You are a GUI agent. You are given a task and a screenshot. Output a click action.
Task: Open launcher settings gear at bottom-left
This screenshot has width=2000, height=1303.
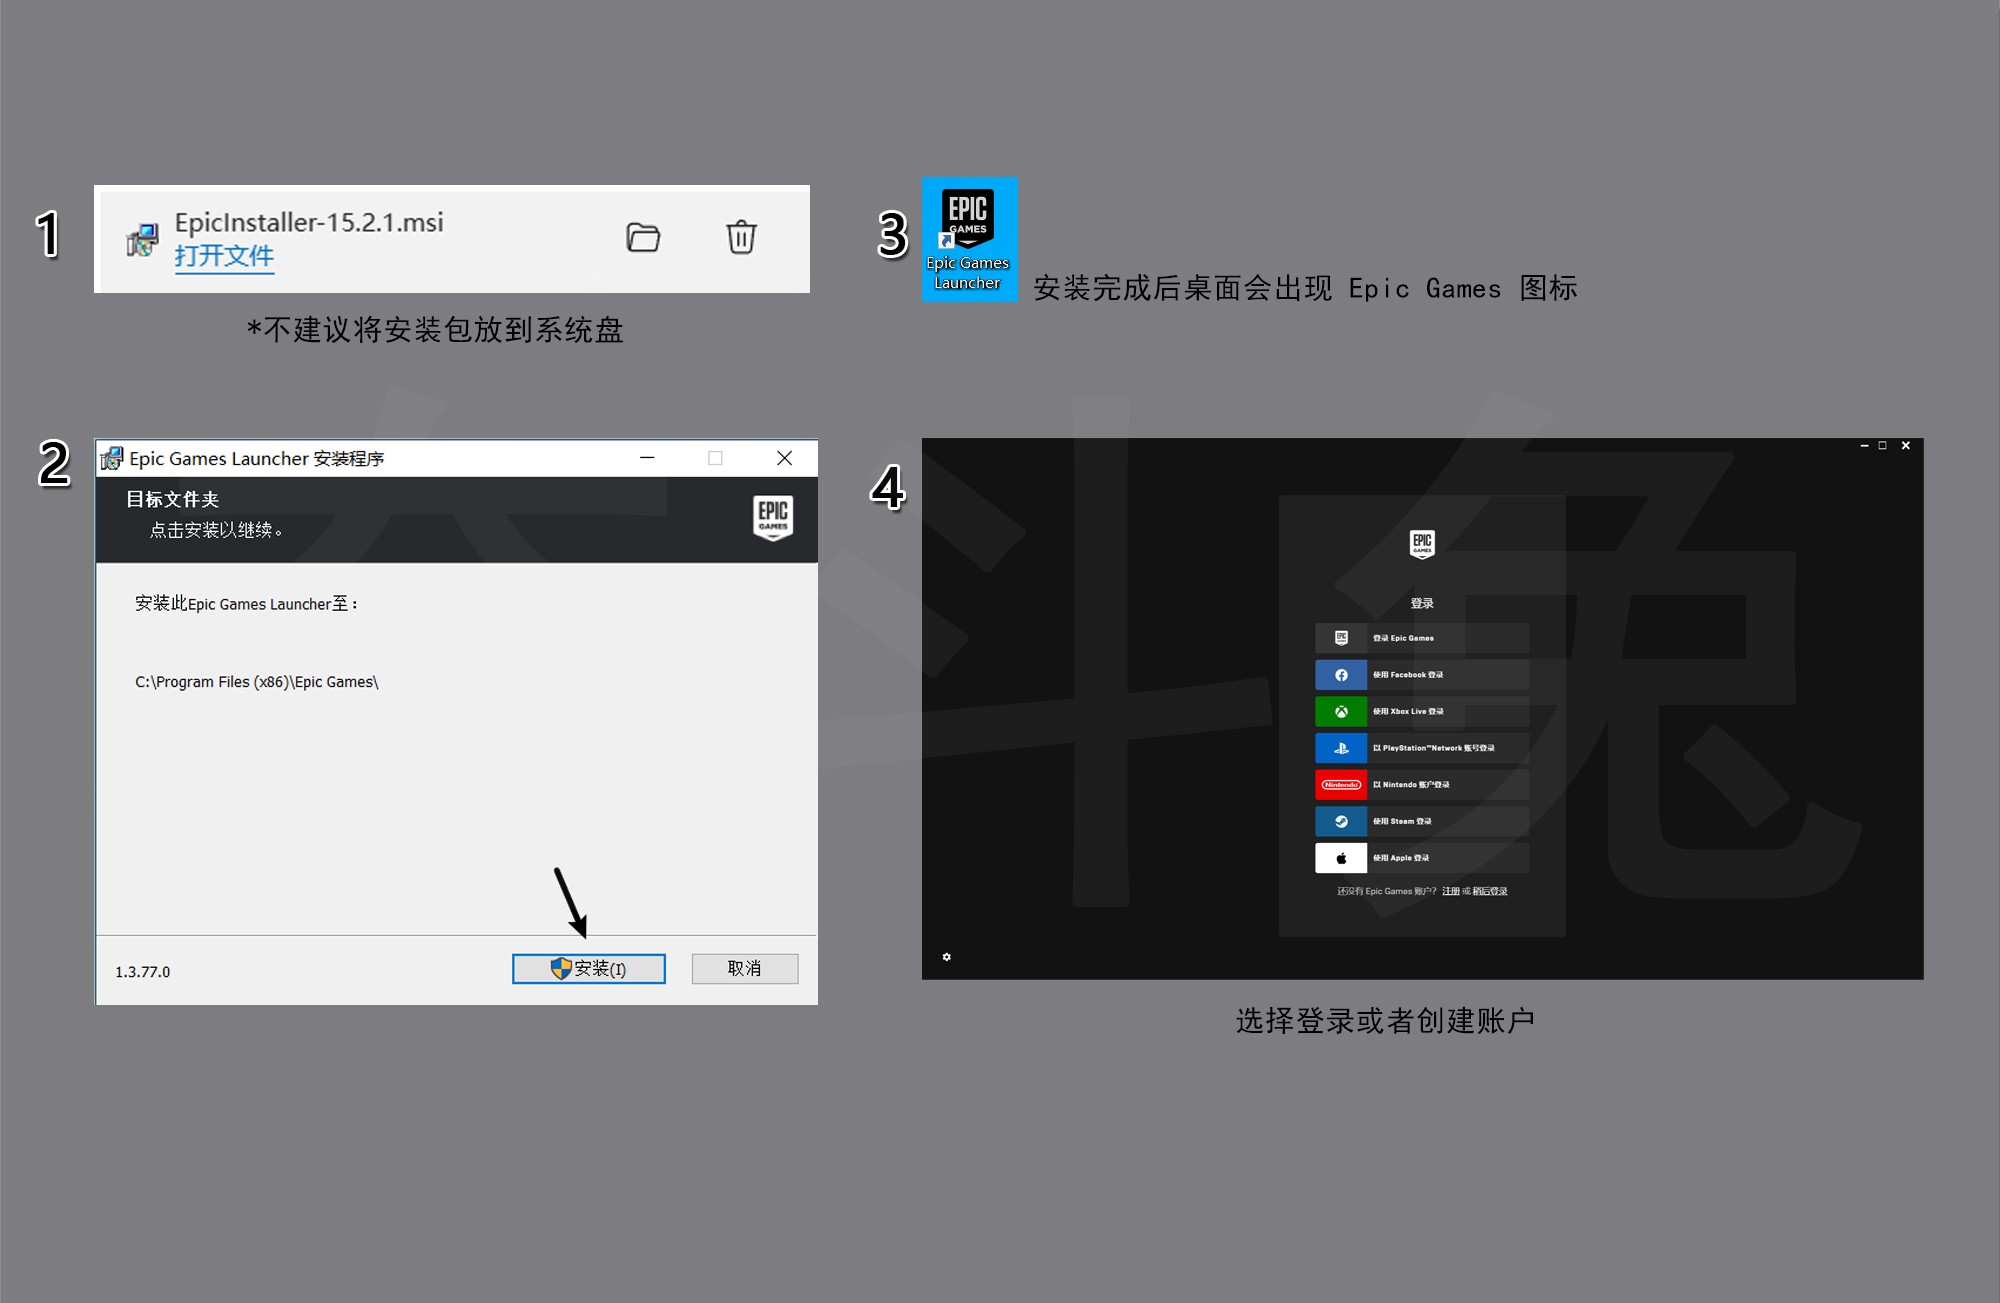[946, 957]
